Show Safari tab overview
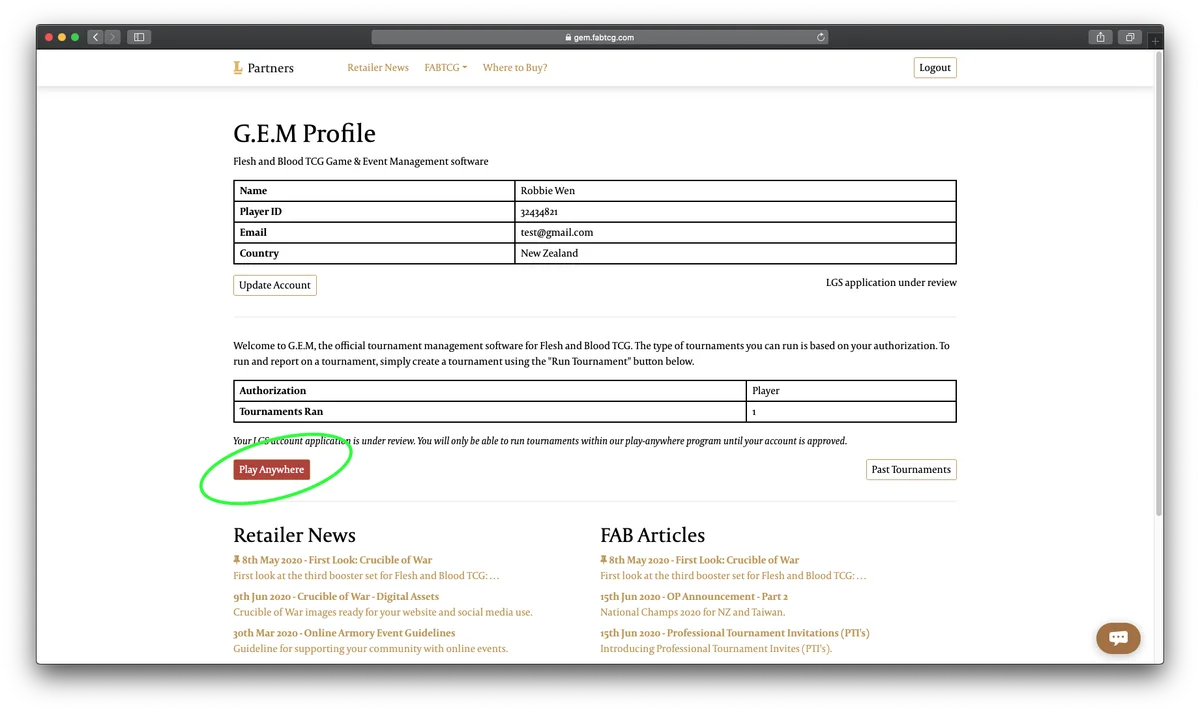Image resolution: width=1200 pixels, height=712 pixels. [1130, 37]
